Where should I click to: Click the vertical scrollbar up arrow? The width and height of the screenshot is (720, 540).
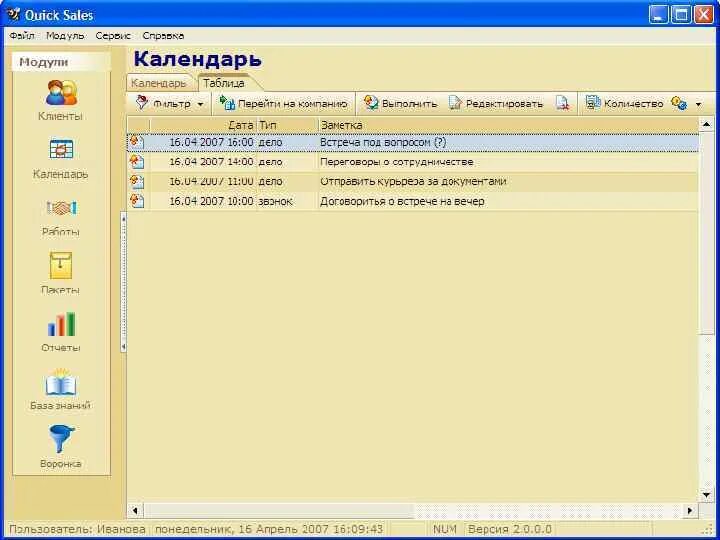[x=706, y=124]
